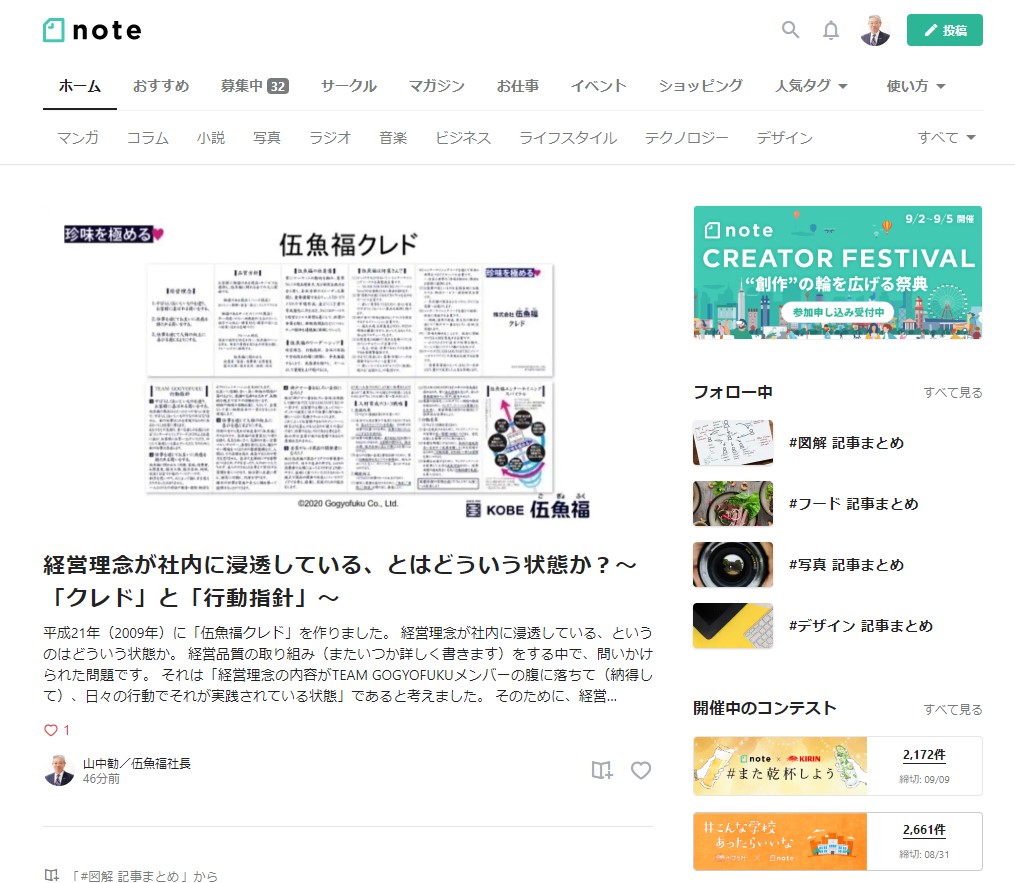Open the #図解 記事まとめ link
Screen dimensions: 1015x883
pos(846,443)
